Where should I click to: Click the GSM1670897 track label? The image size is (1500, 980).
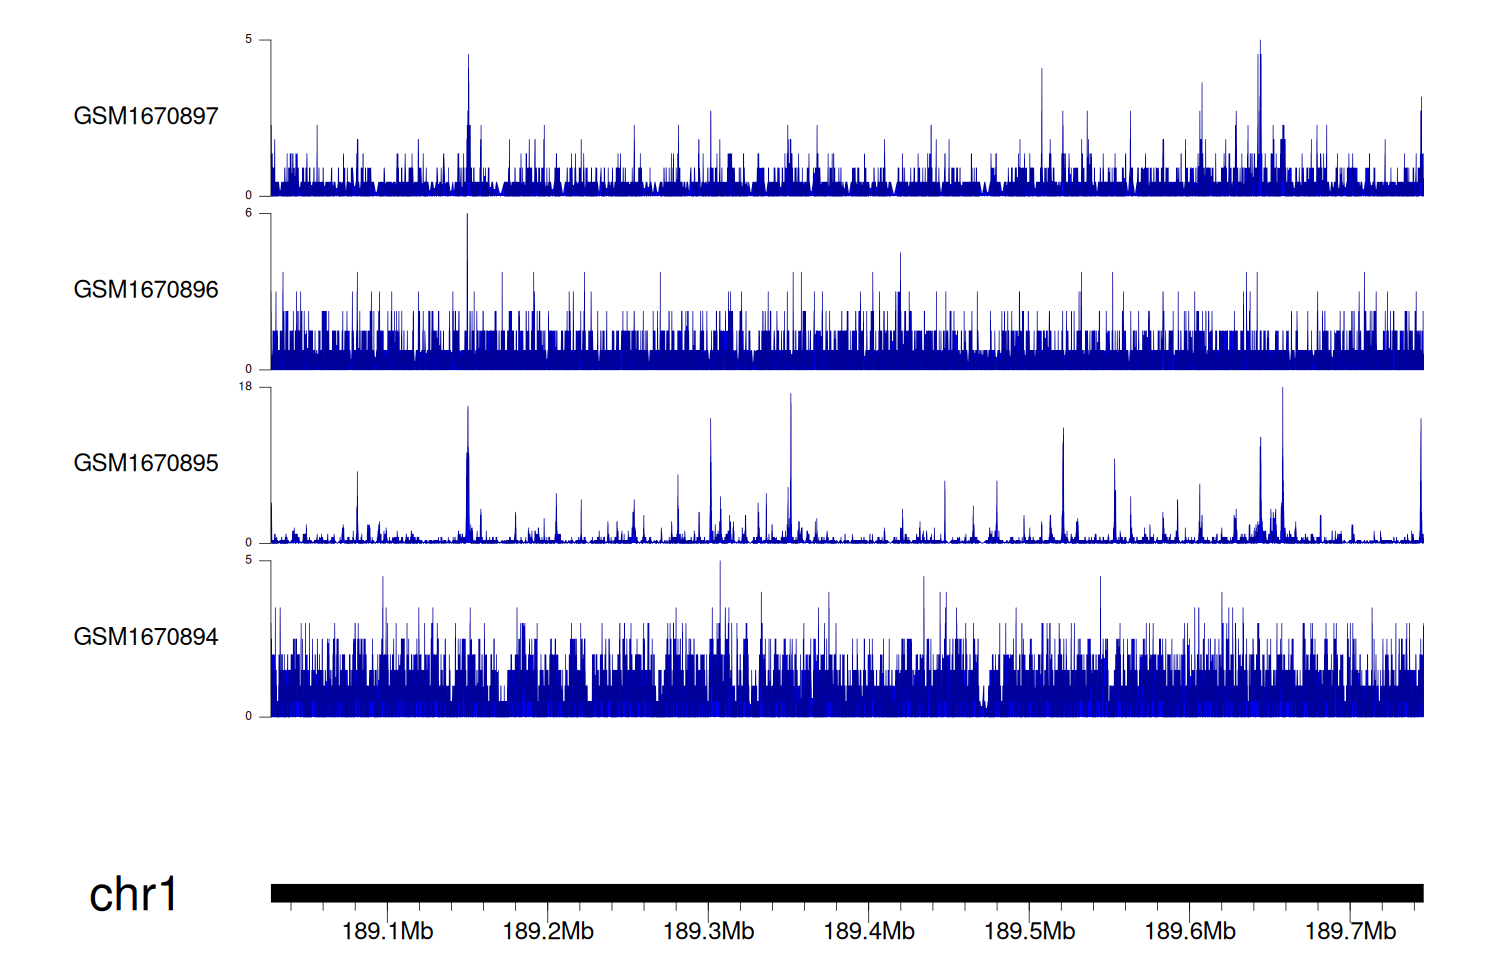pyautogui.click(x=145, y=116)
